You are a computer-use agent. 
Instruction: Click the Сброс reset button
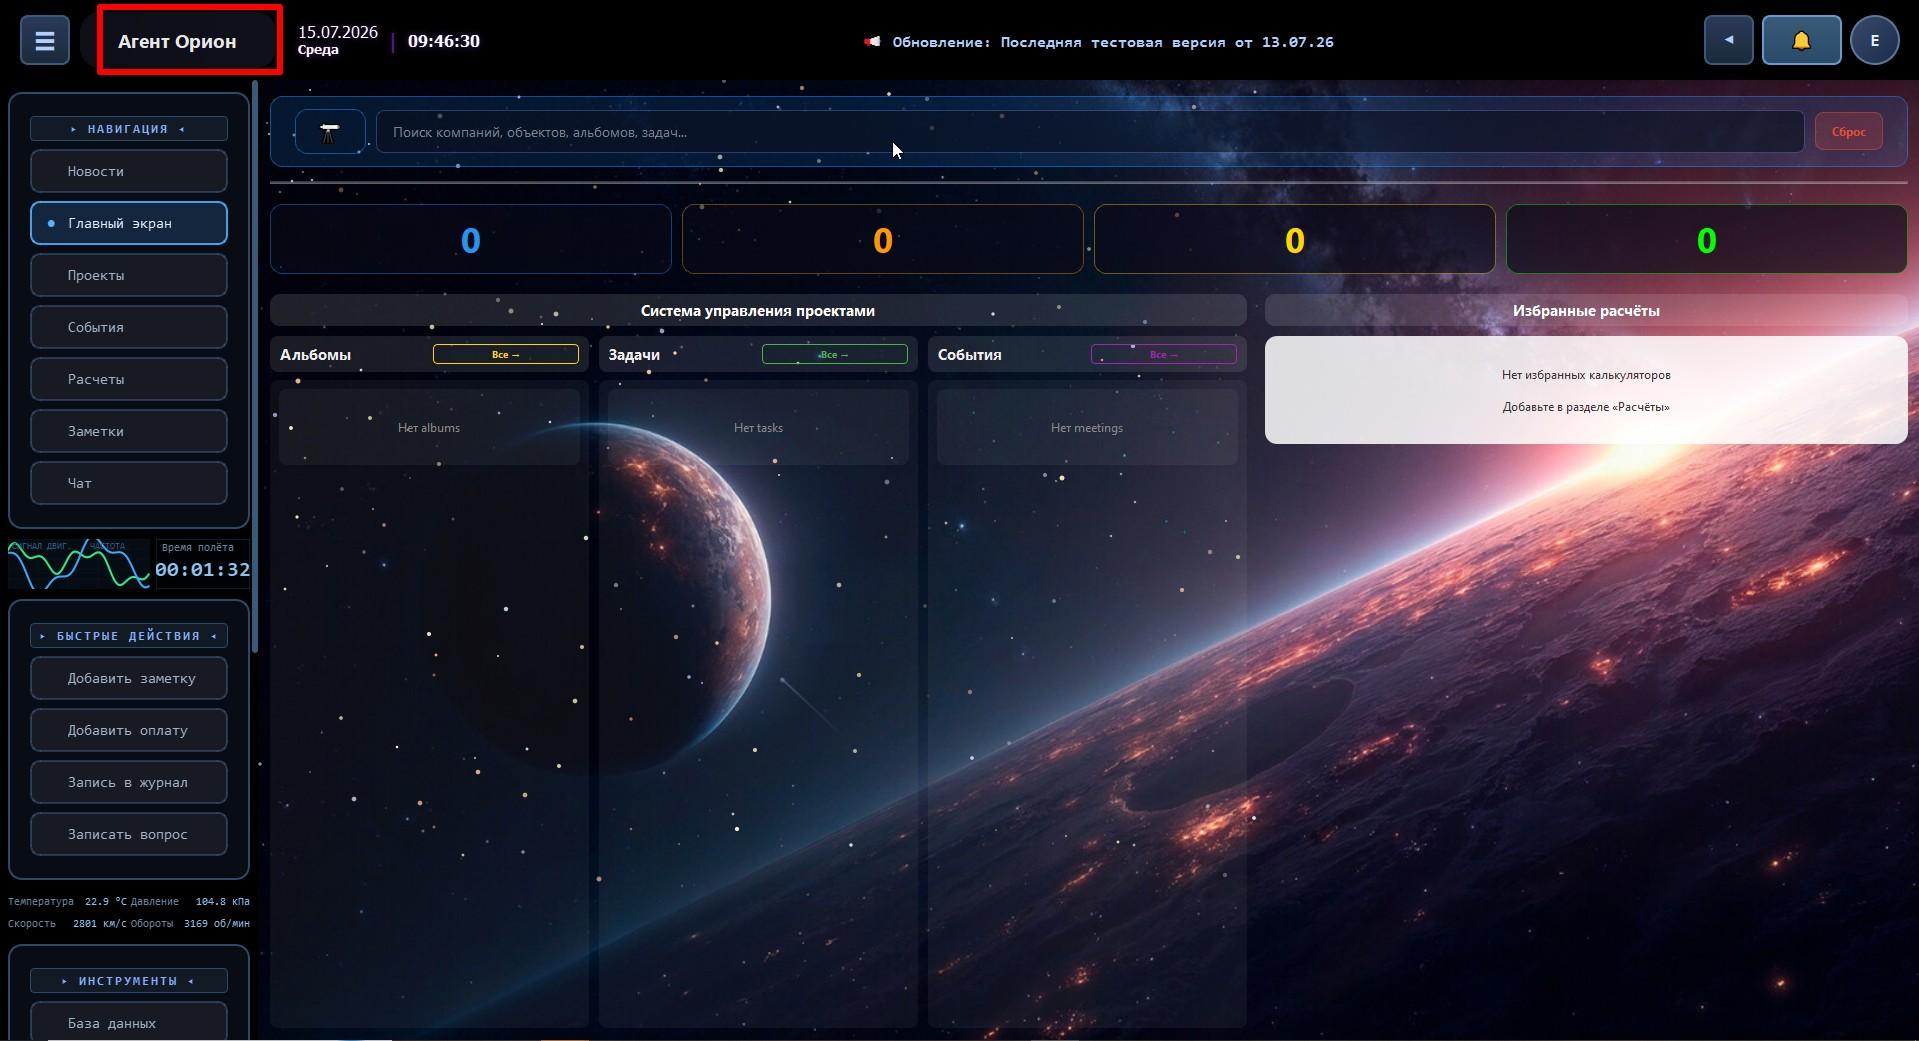1848,132
